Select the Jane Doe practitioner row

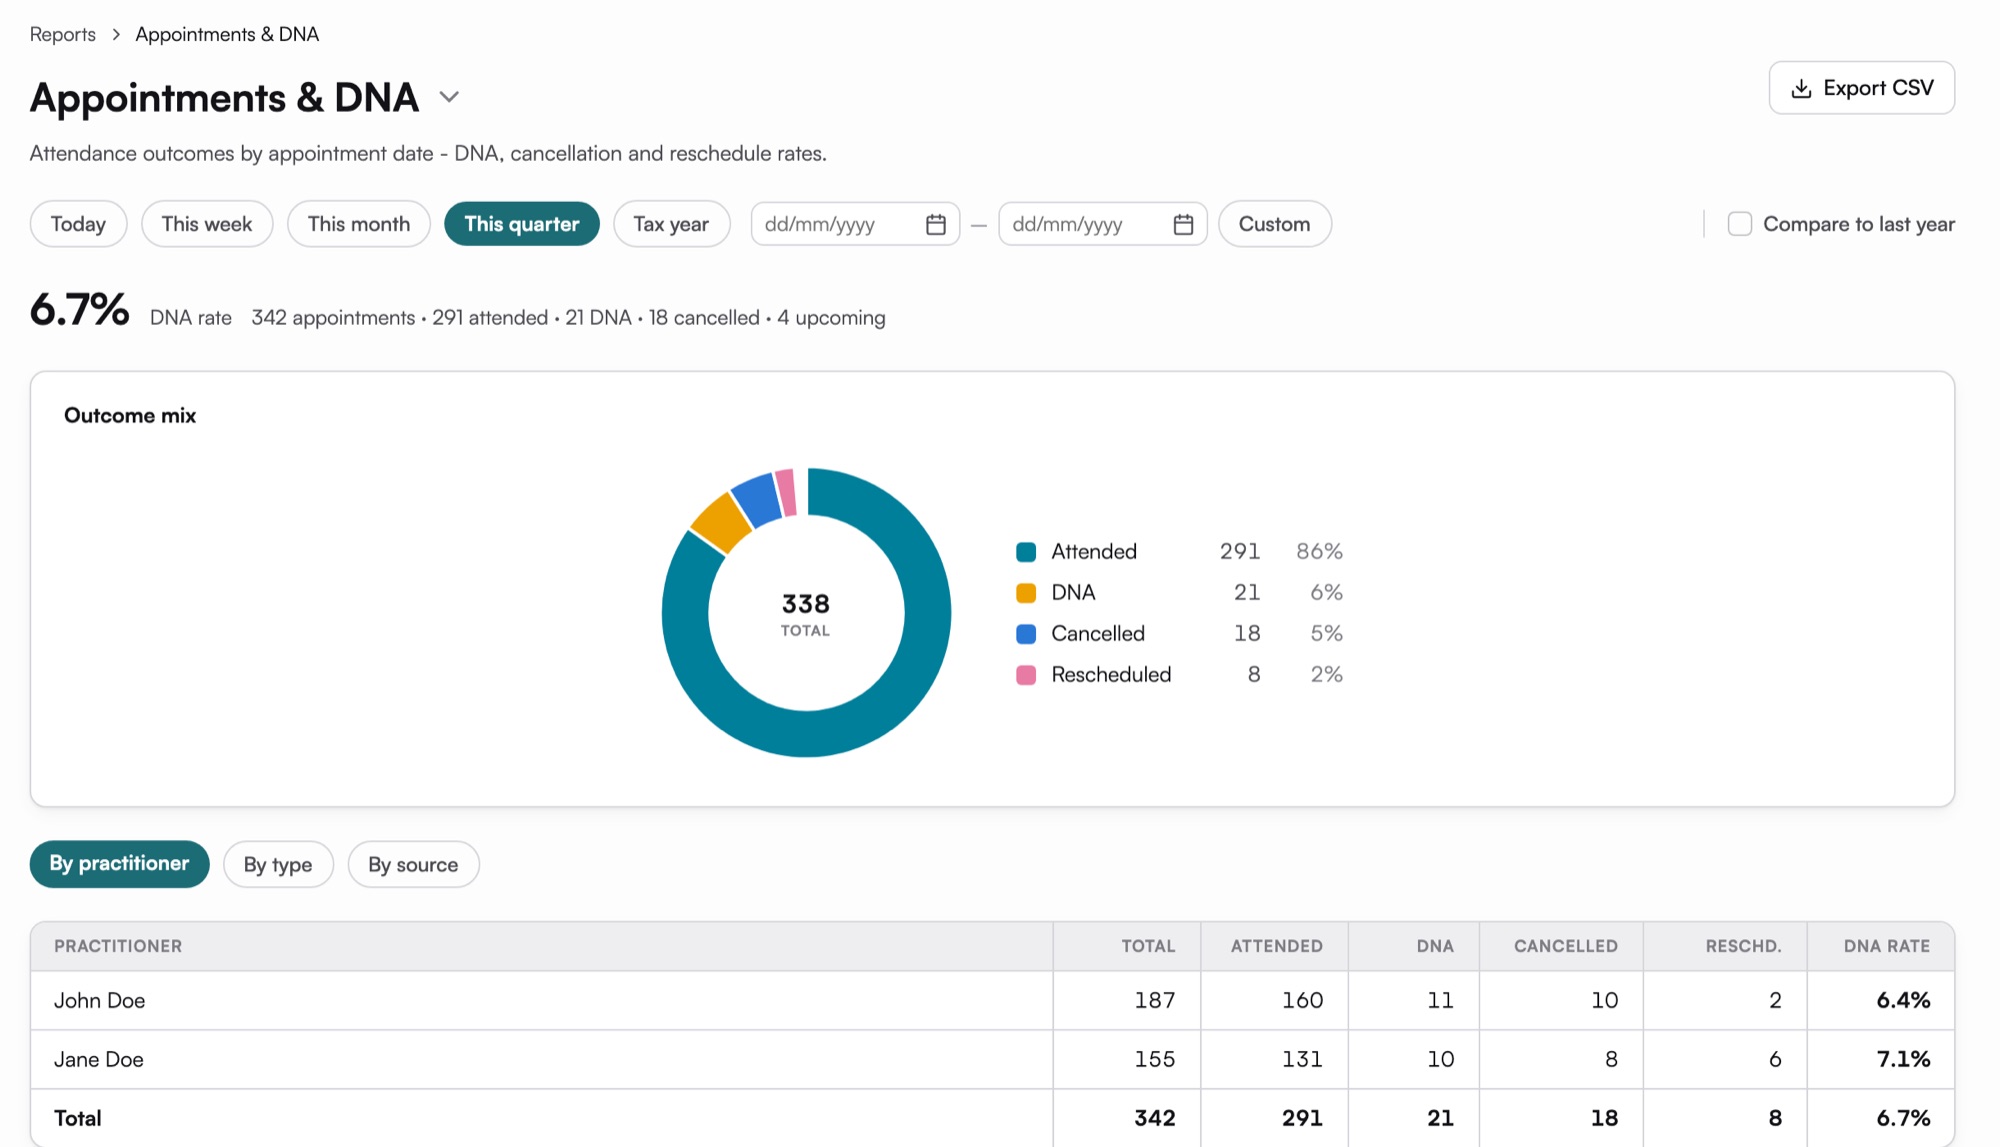pyautogui.click(x=992, y=1059)
